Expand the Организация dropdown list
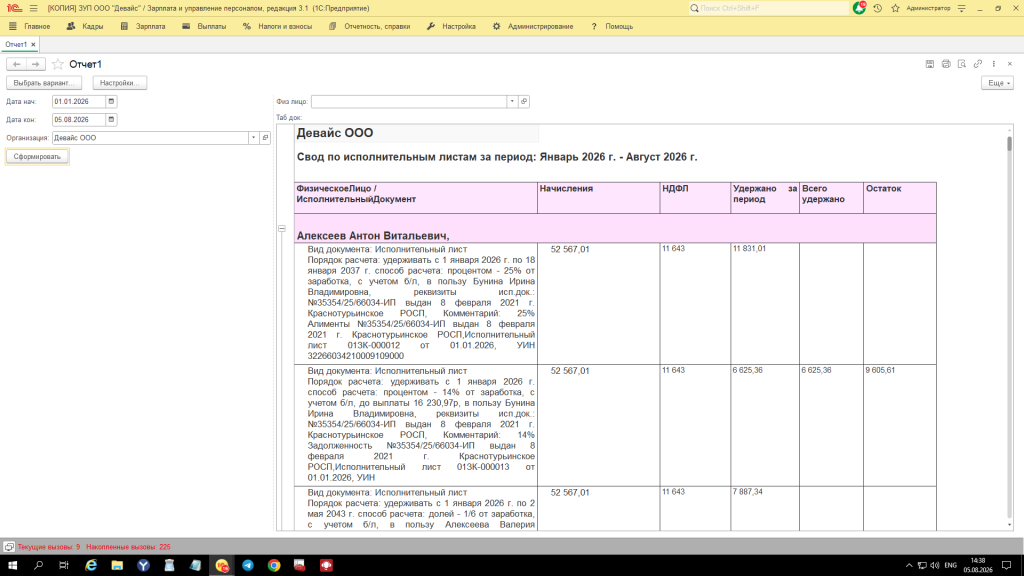The height and width of the screenshot is (576, 1024). 253,138
